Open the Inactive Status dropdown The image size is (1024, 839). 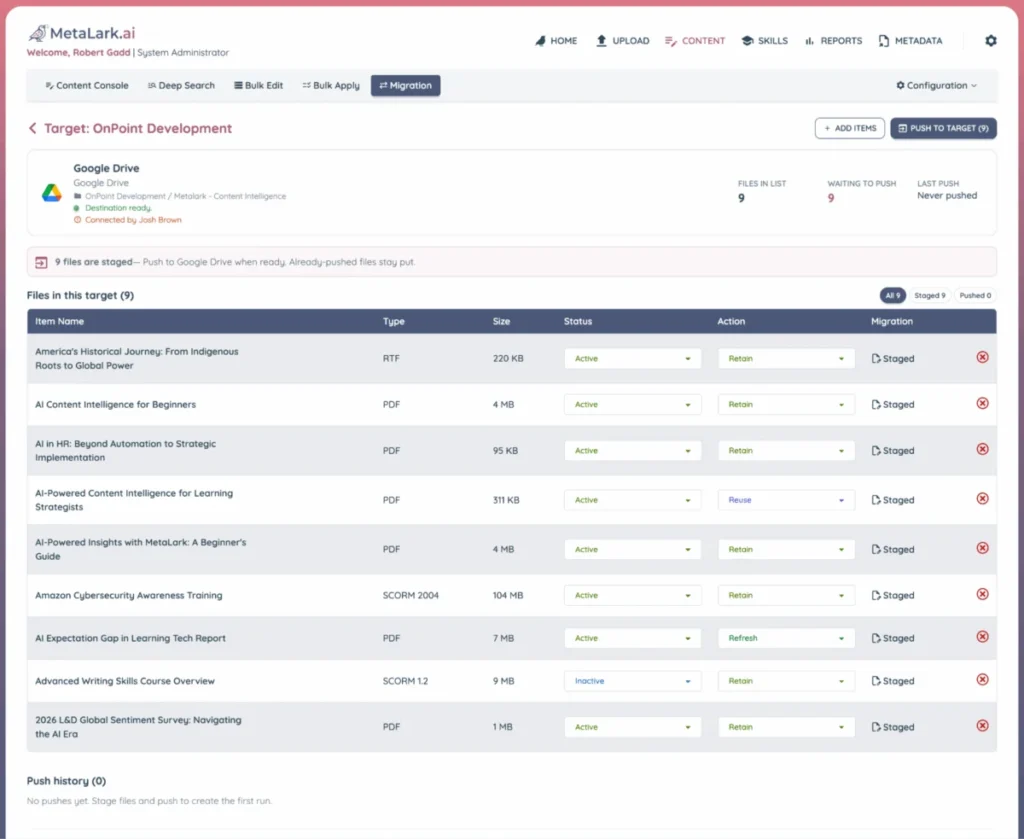[632, 681]
